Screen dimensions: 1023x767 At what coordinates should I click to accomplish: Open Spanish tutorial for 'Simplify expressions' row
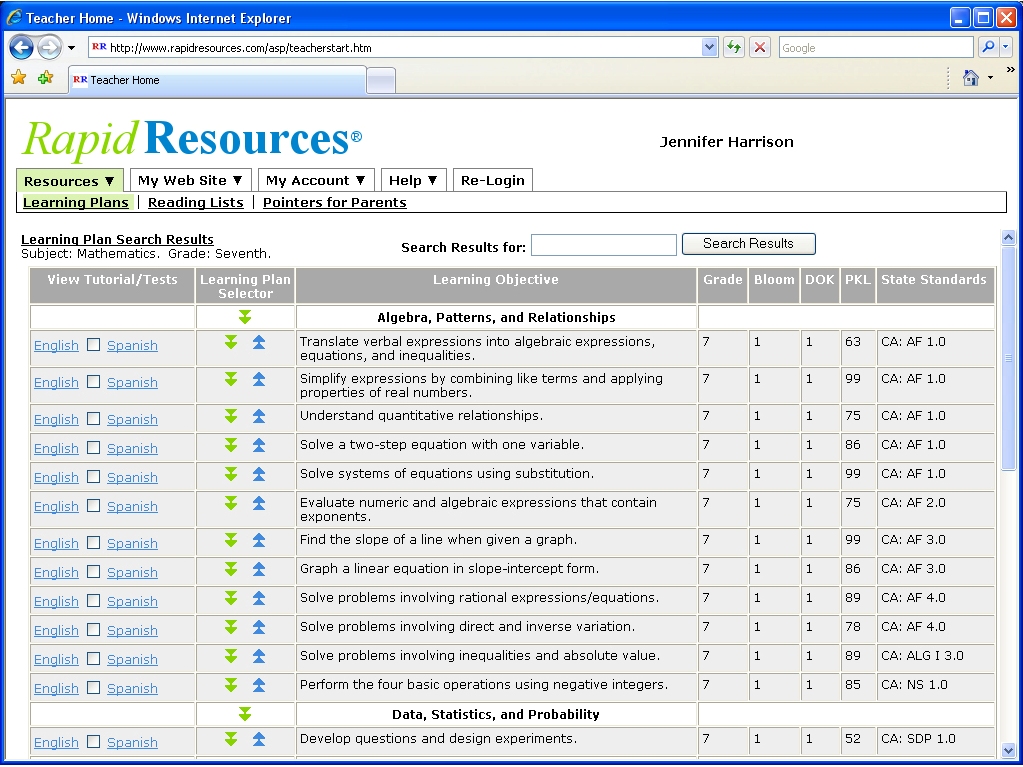[132, 383]
